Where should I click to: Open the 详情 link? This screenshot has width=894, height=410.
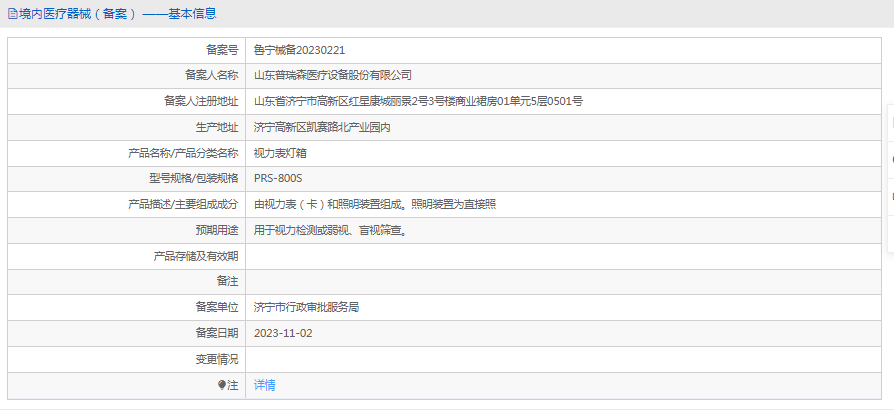click(265, 385)
